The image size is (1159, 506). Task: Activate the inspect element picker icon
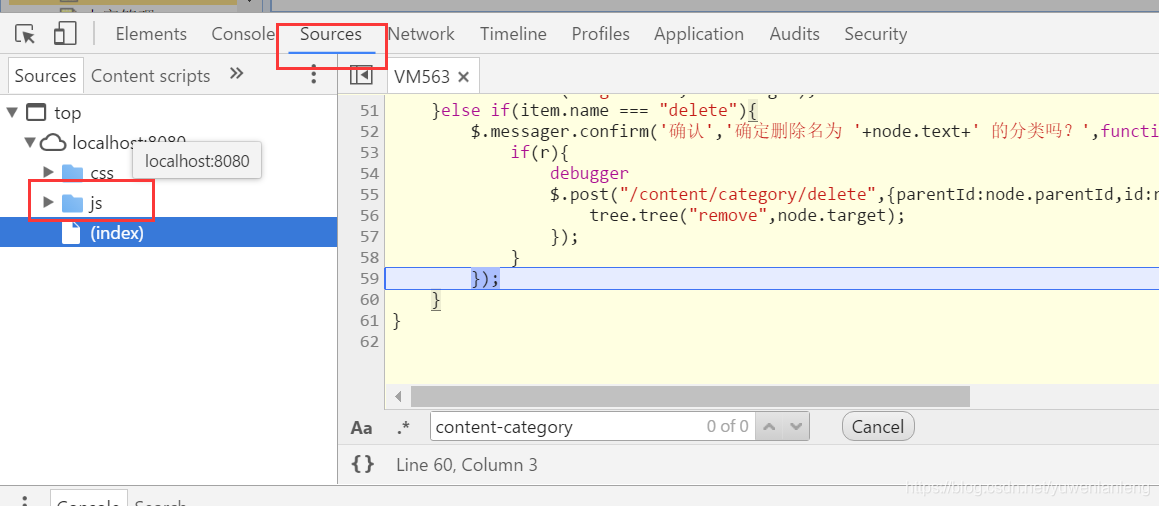point(25,34)
